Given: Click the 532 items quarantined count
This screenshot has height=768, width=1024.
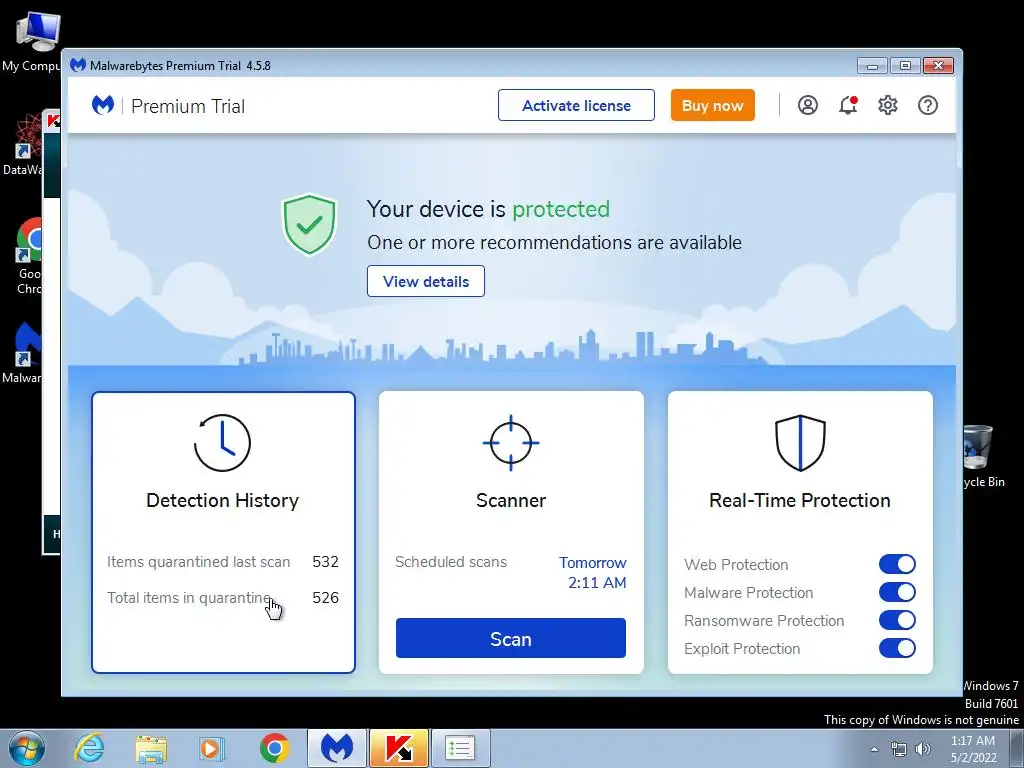Looking at the screenshot, I should coord(325,562).
